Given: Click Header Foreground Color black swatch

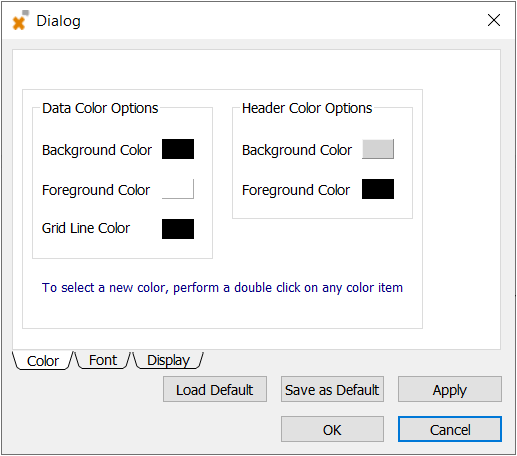Looking at the screenshot, I should [378, 189].
